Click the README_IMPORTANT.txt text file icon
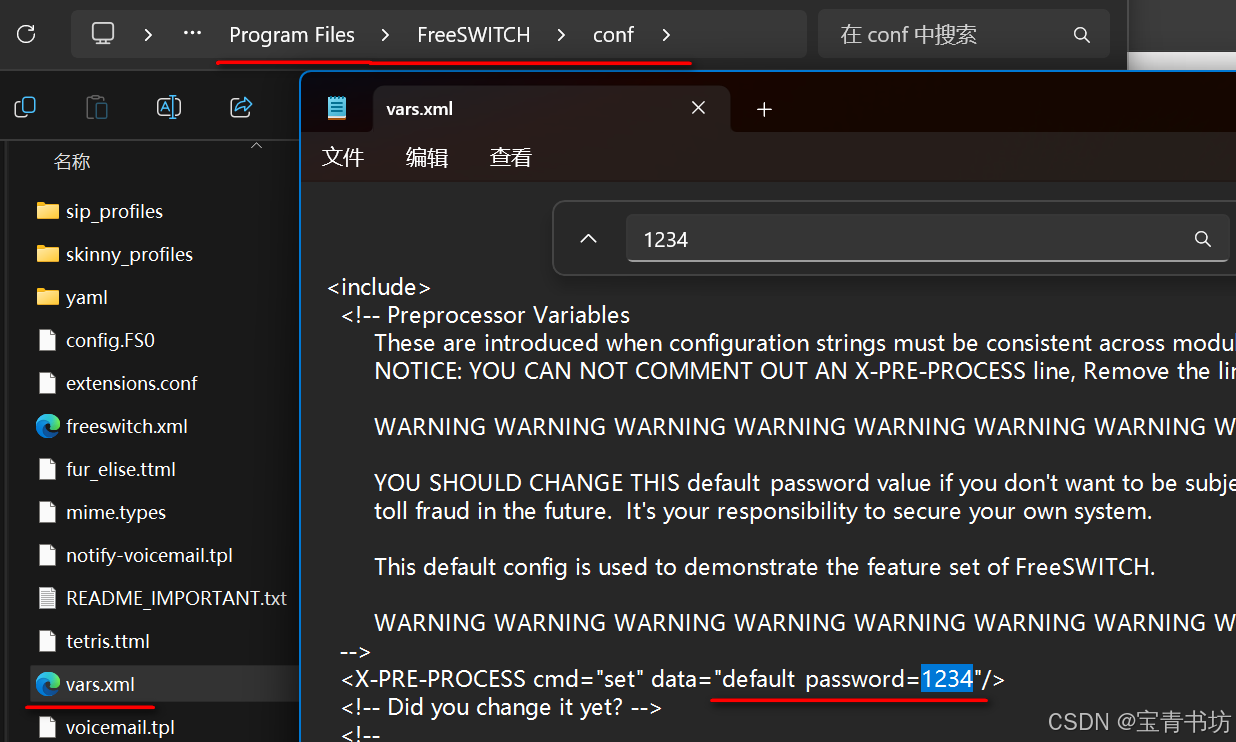 pos(47,598)
